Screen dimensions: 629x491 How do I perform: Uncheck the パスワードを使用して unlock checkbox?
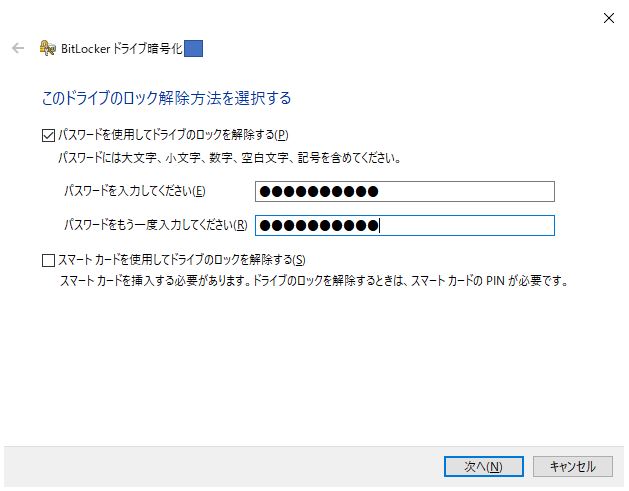point(49,135)
